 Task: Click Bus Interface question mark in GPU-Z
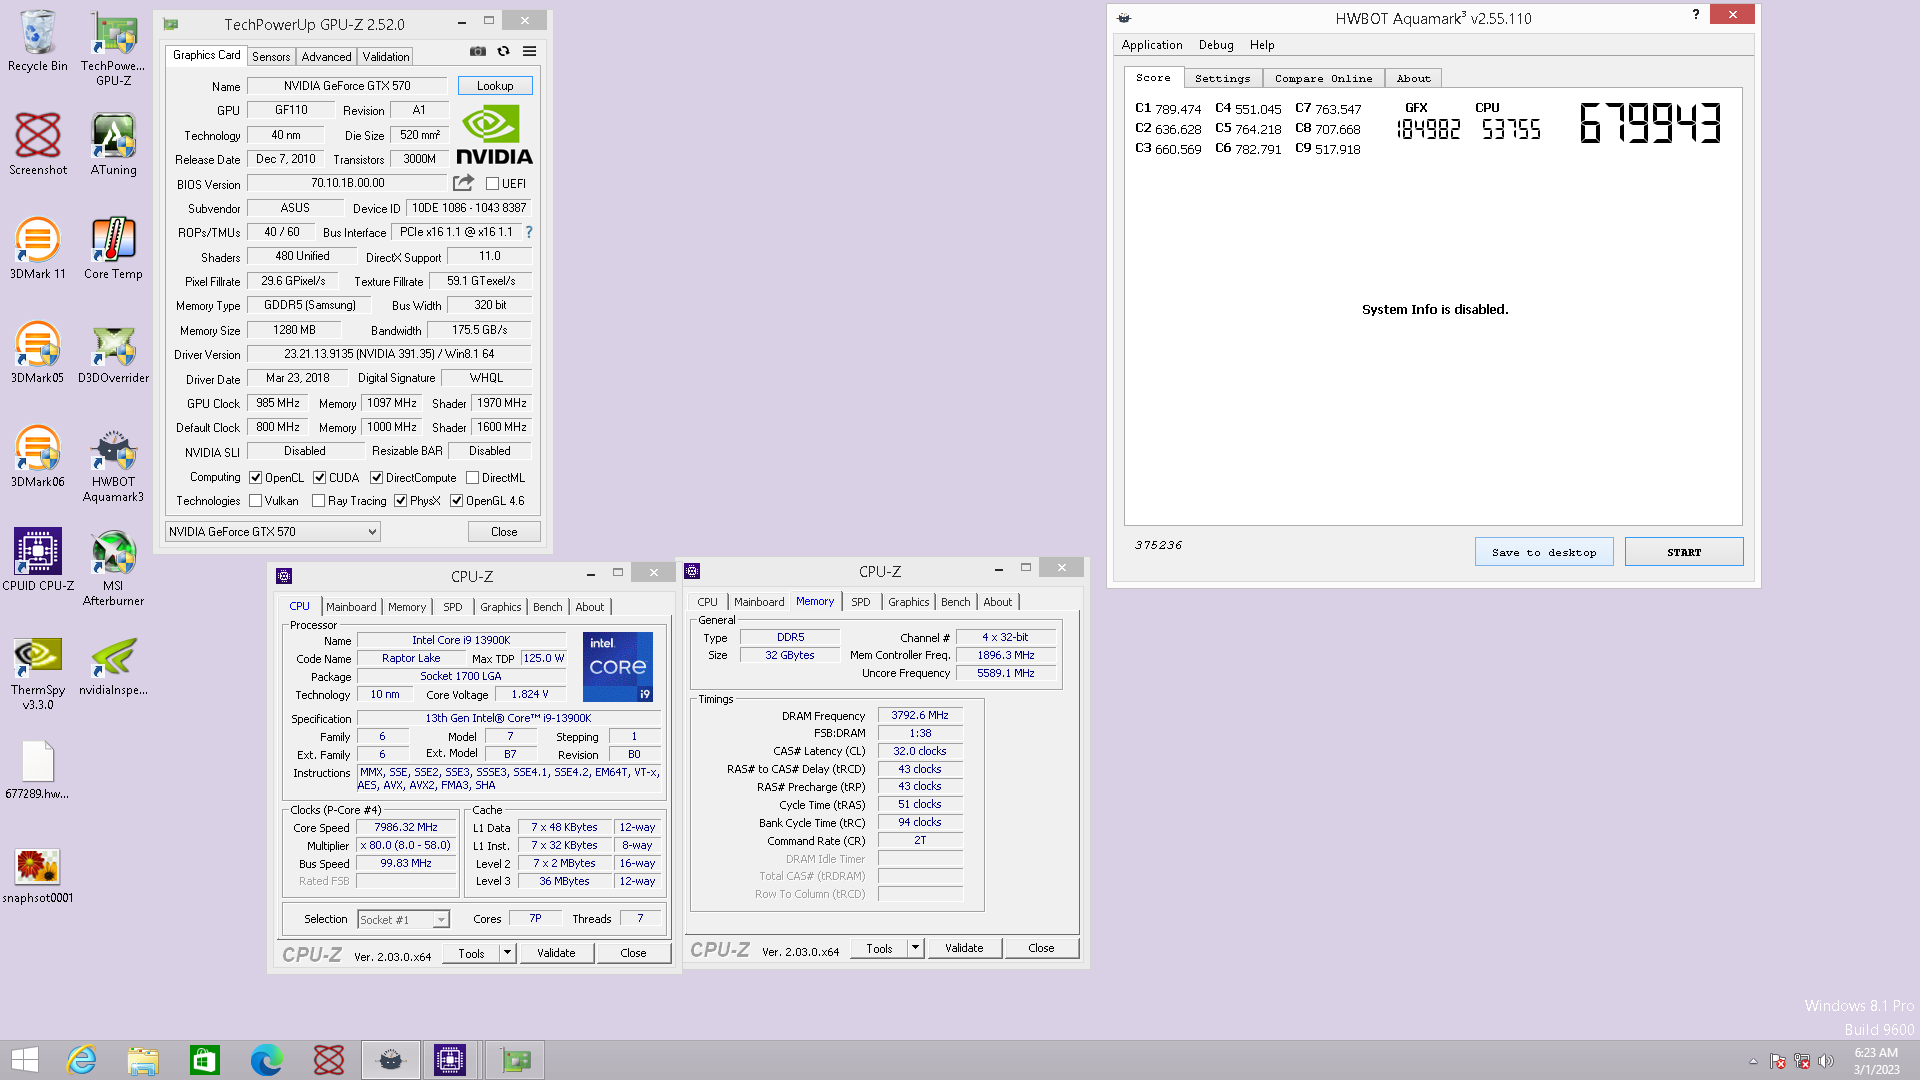click(529, 232)
